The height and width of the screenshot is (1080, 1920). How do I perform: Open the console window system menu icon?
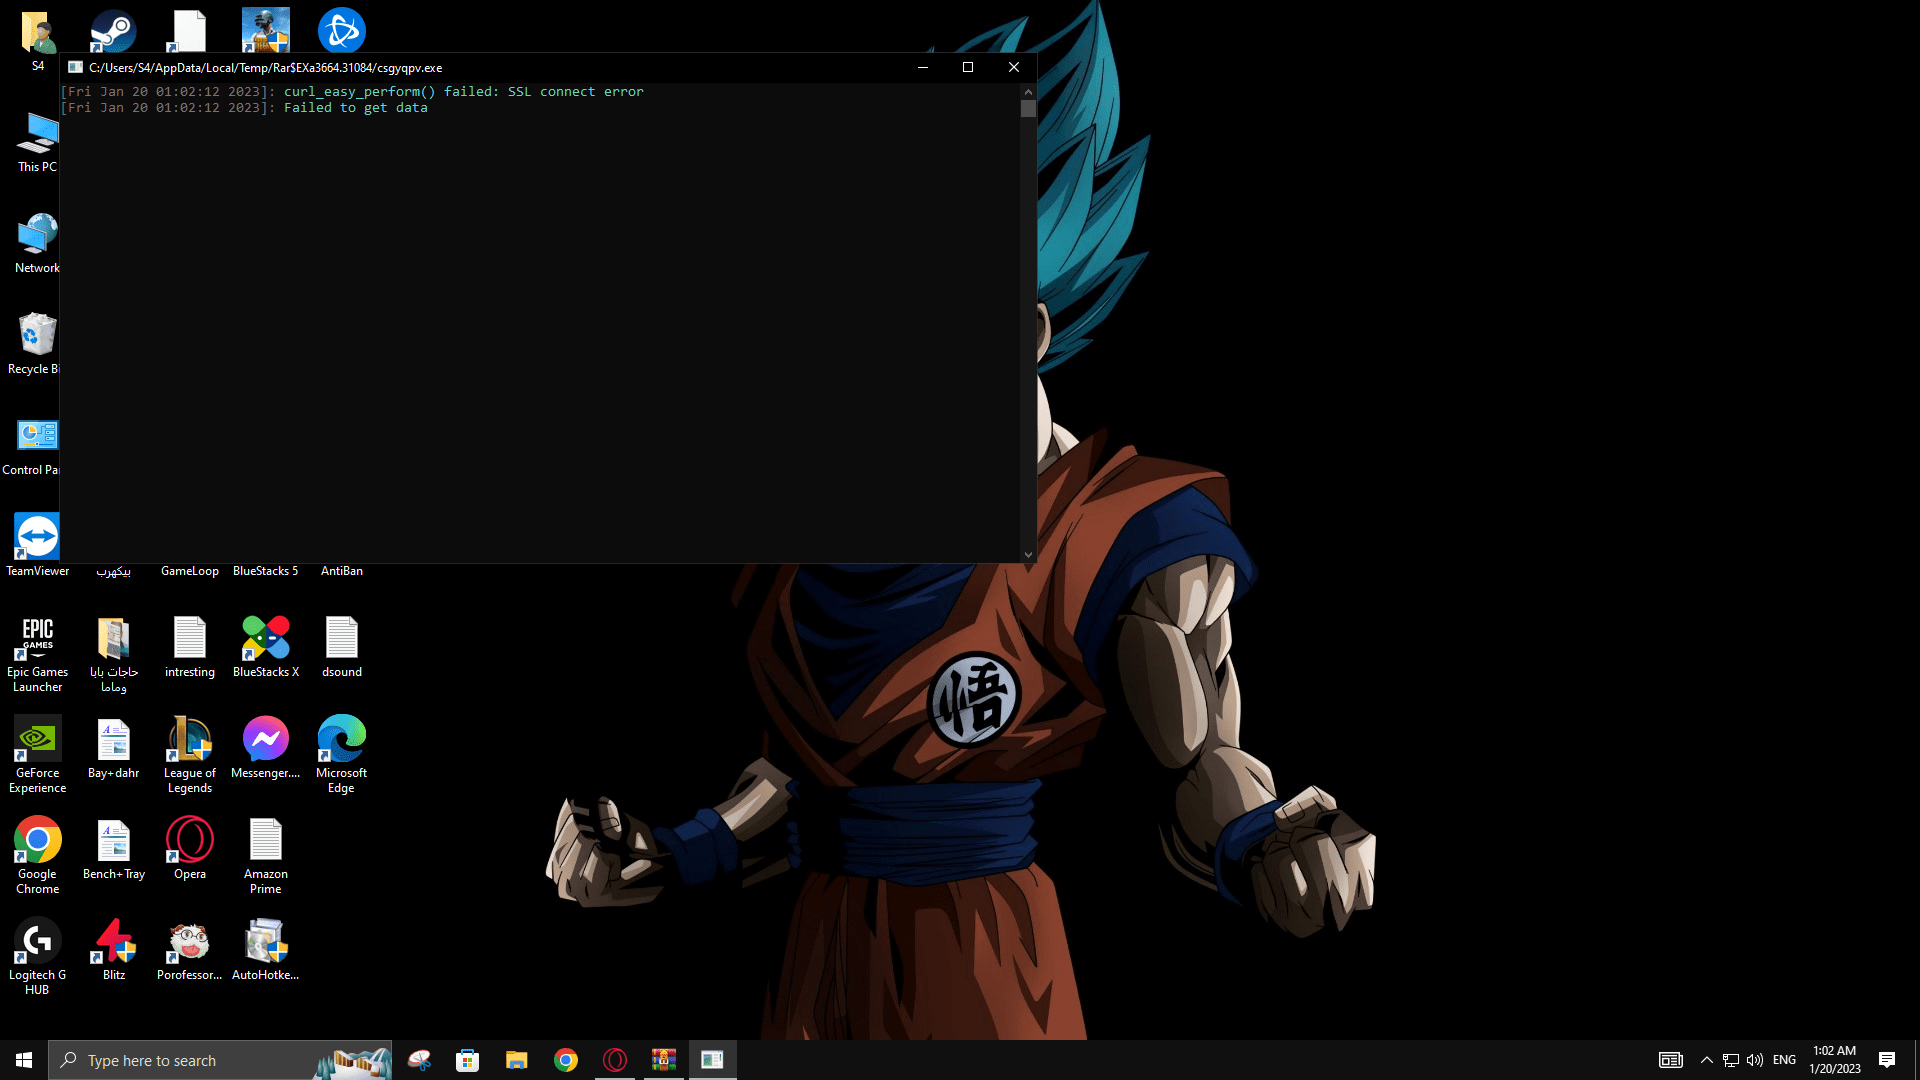75,67
